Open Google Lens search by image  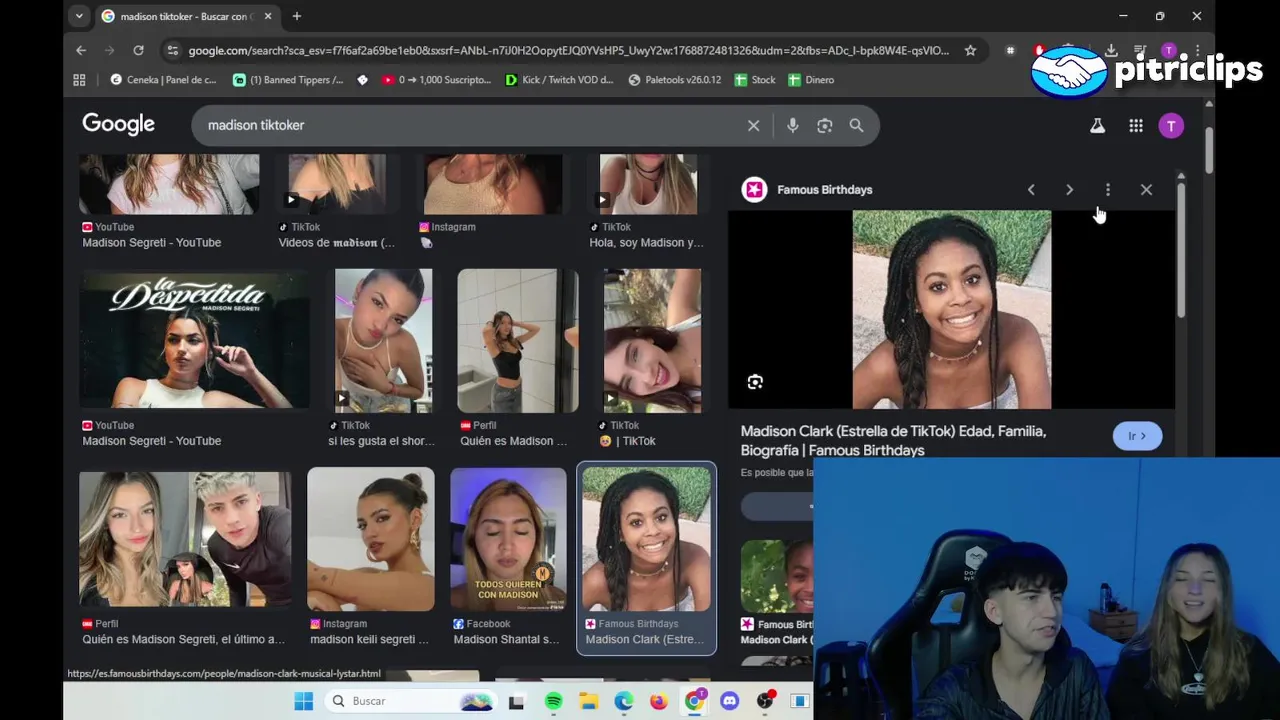824,125
